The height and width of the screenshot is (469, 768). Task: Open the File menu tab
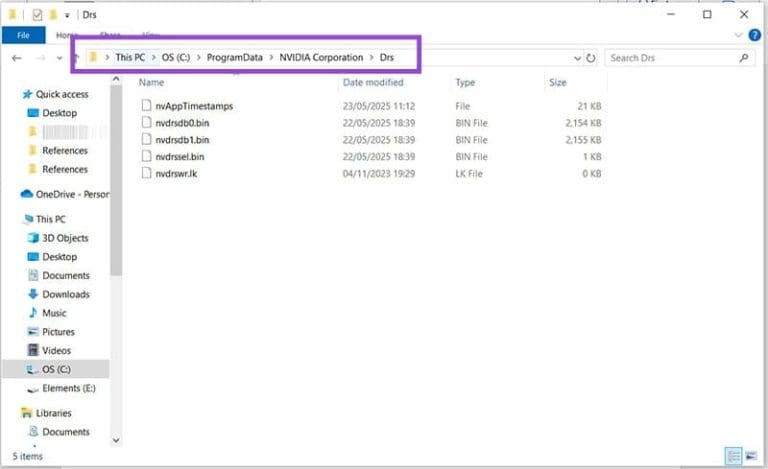[21, 35]
